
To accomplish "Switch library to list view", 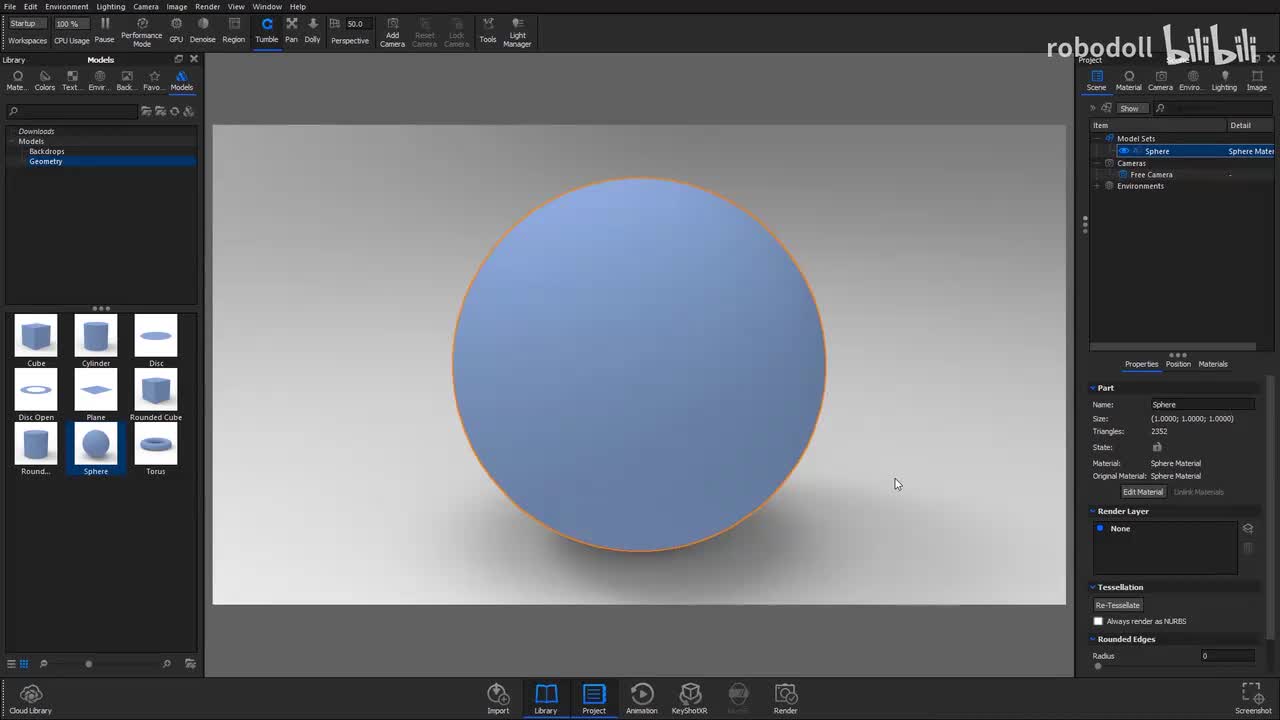I will click(11, 664).
